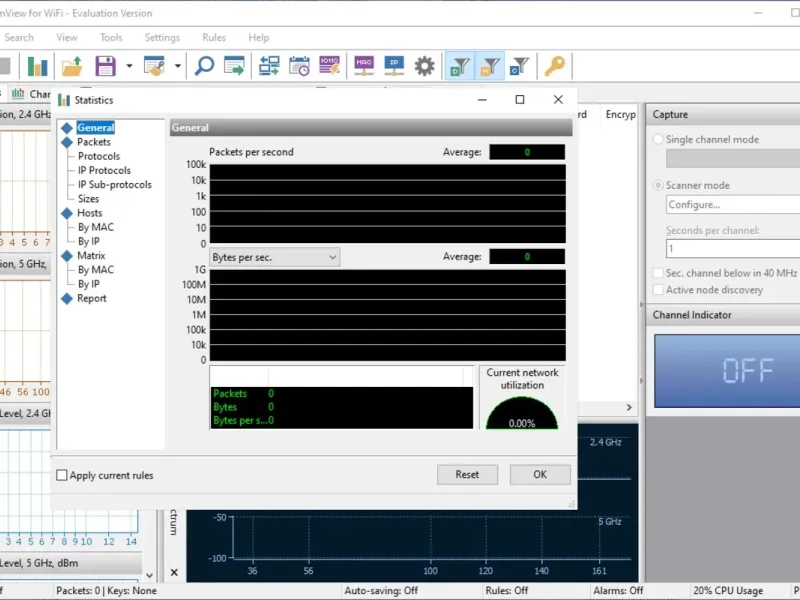Click the scheduler calendar clock icon

(299, 67)
